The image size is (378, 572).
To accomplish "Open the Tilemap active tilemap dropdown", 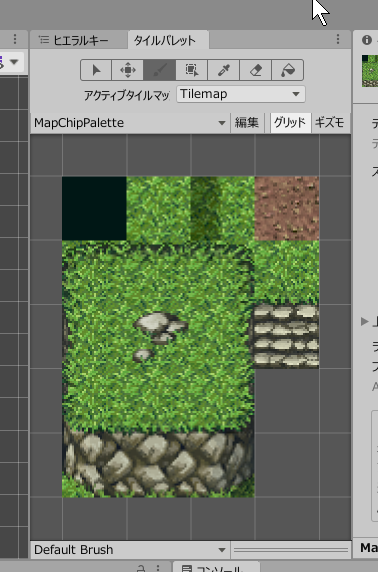I will (x=241, y=94).
